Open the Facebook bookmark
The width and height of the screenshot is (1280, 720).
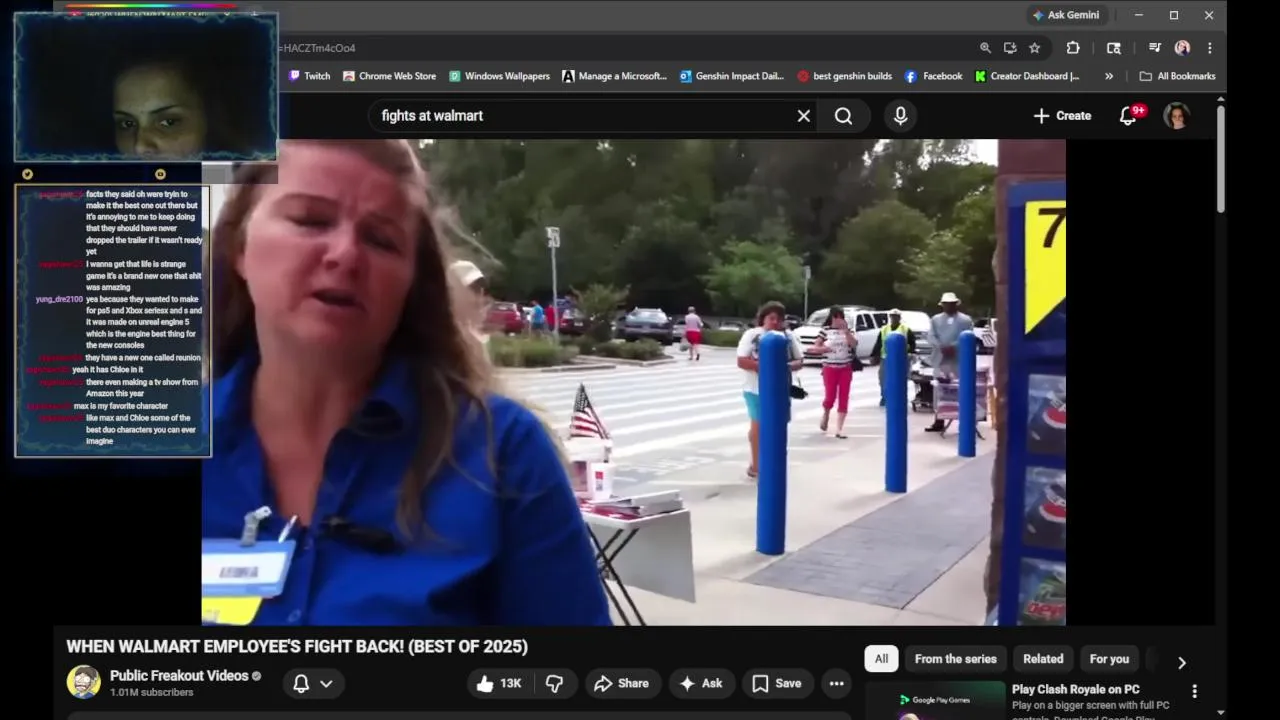(934, 76)
